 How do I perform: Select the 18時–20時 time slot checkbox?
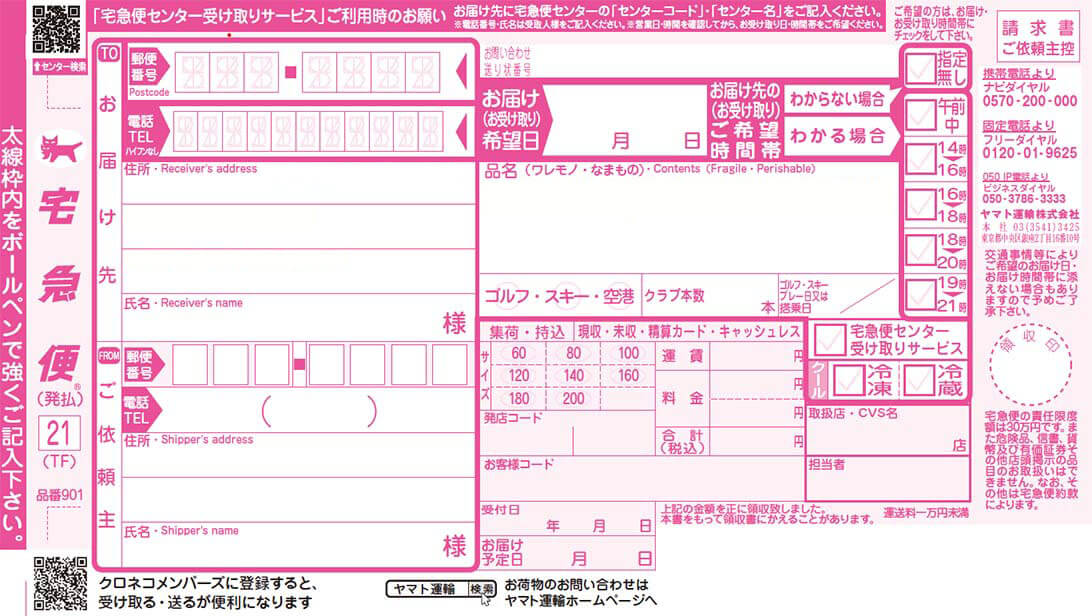920,250
